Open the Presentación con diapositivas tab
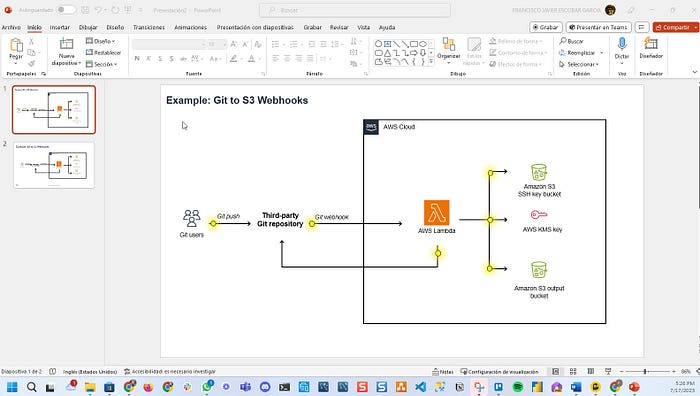 255,27
